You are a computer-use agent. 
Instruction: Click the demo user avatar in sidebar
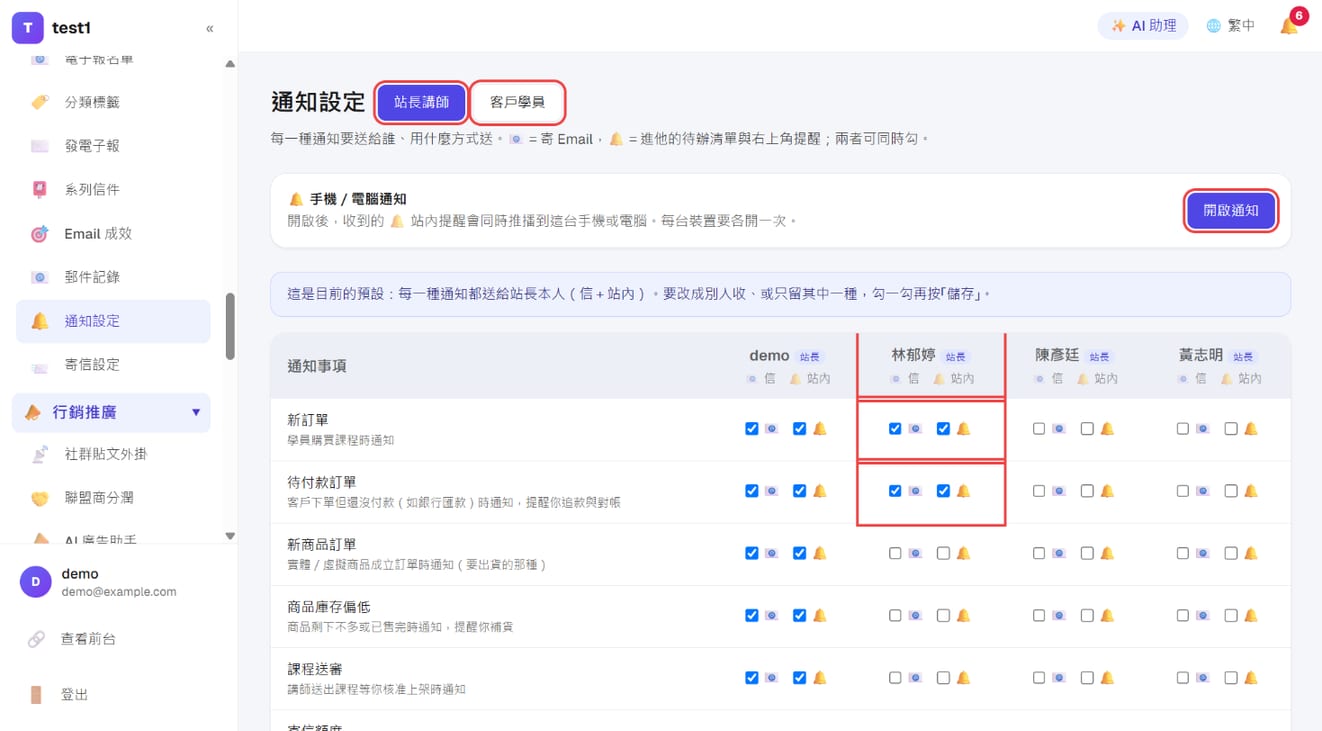coord(36,582)
